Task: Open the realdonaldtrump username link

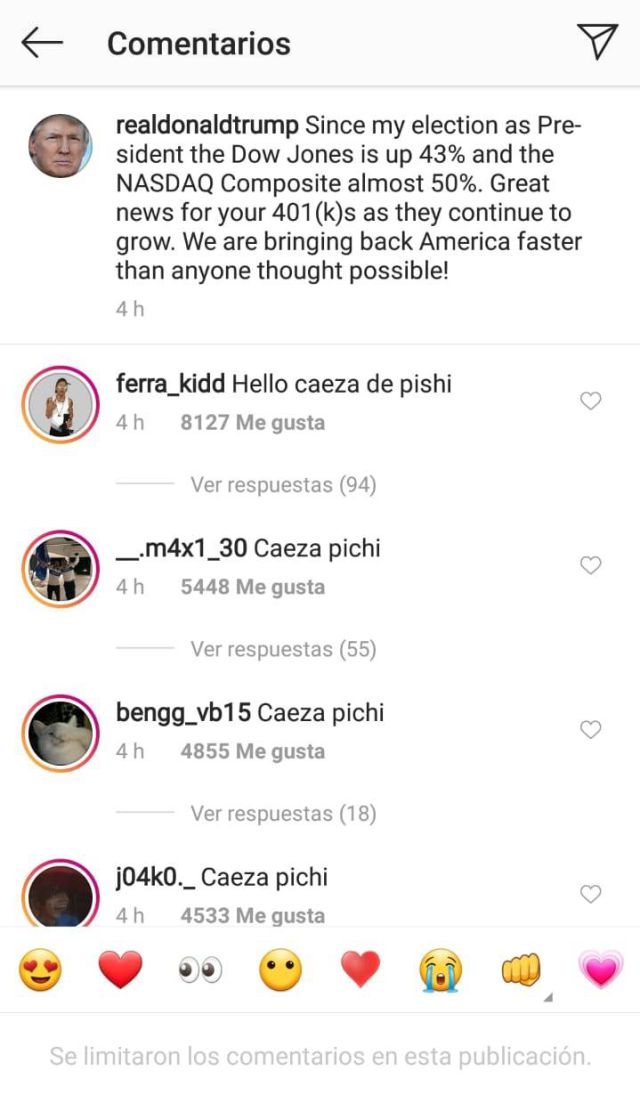Action: coord(207,126)
